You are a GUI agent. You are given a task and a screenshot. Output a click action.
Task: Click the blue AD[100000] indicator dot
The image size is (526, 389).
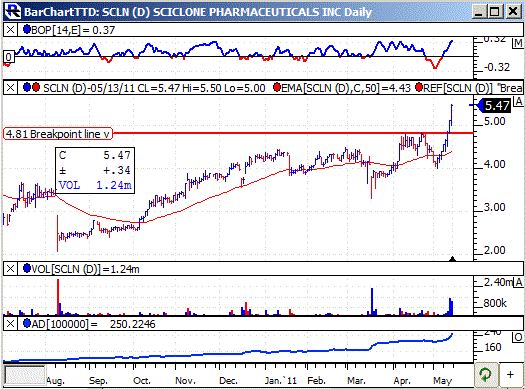coord(27,323)
